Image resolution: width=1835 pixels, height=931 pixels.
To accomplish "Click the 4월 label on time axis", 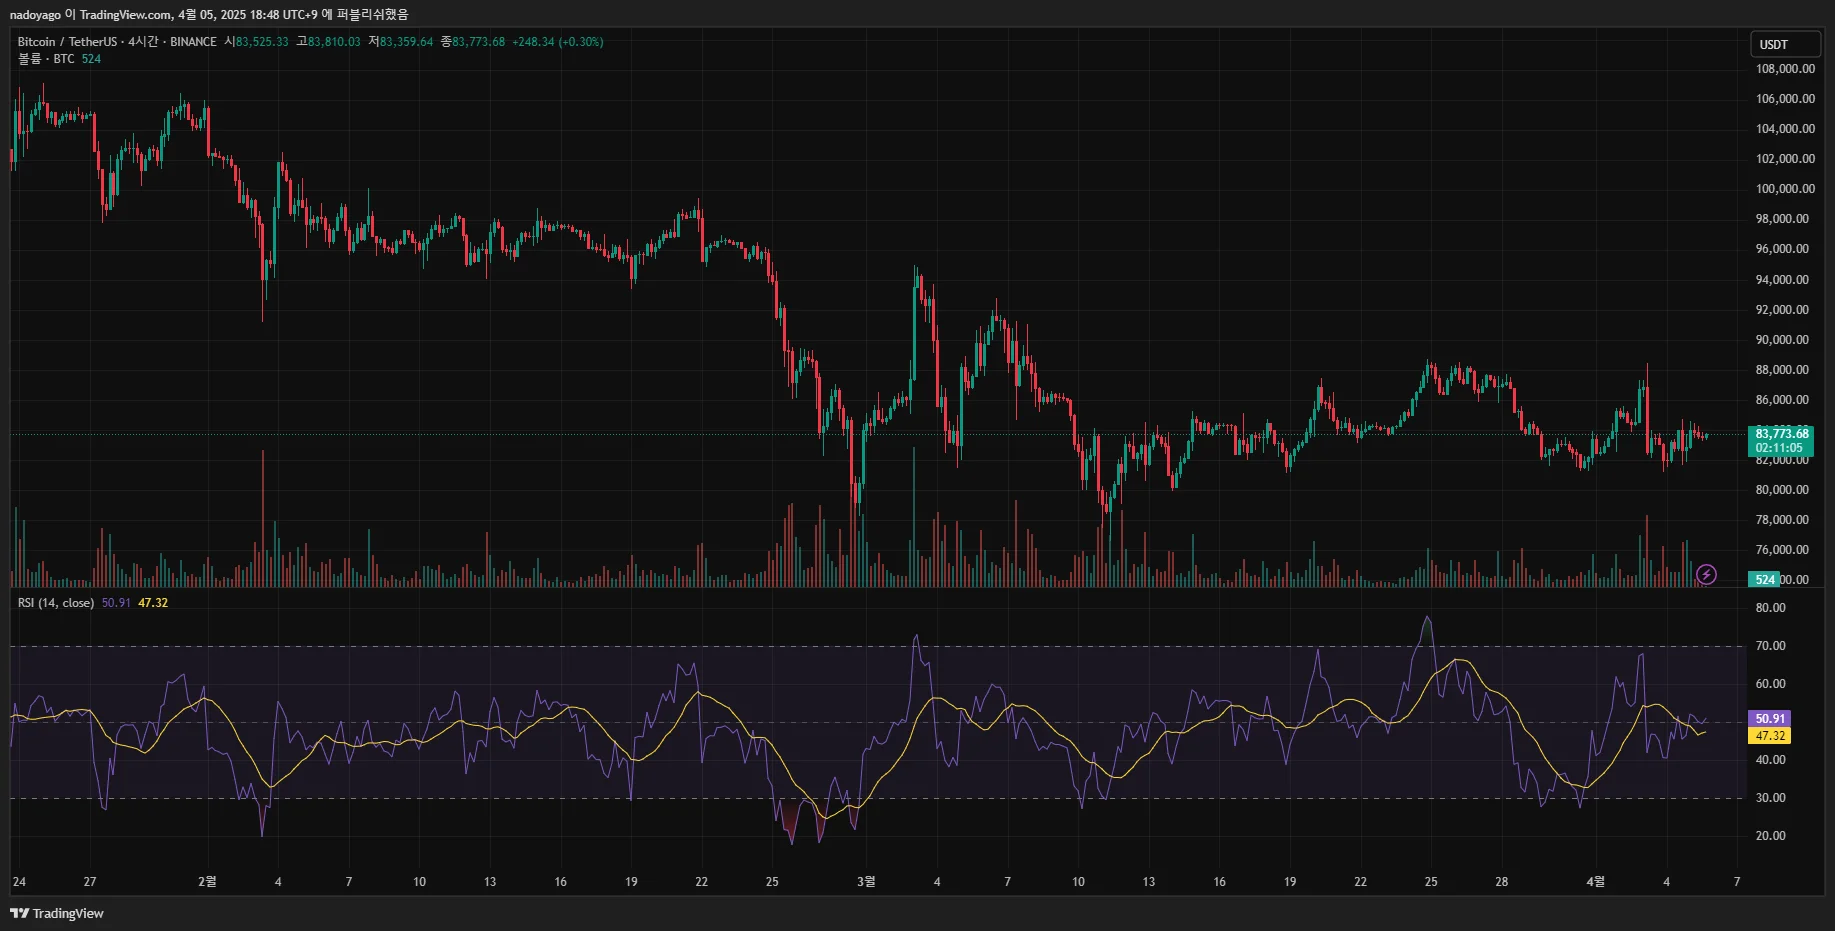I will 1595,881.
